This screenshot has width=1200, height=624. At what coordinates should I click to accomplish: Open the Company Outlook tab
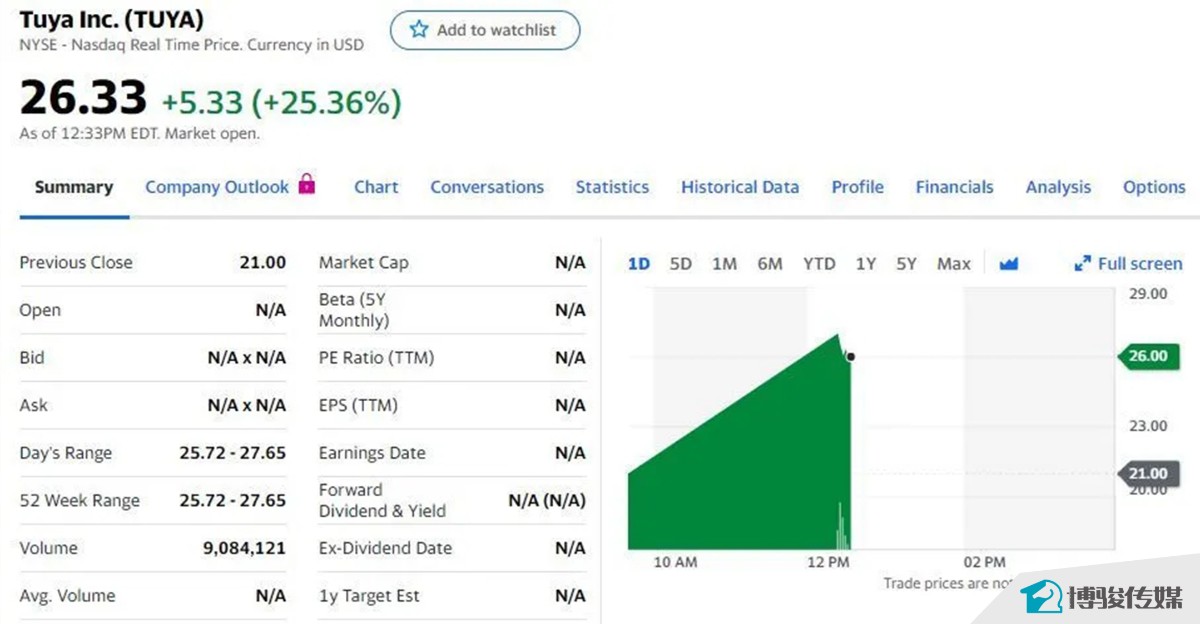click(217, 187)
